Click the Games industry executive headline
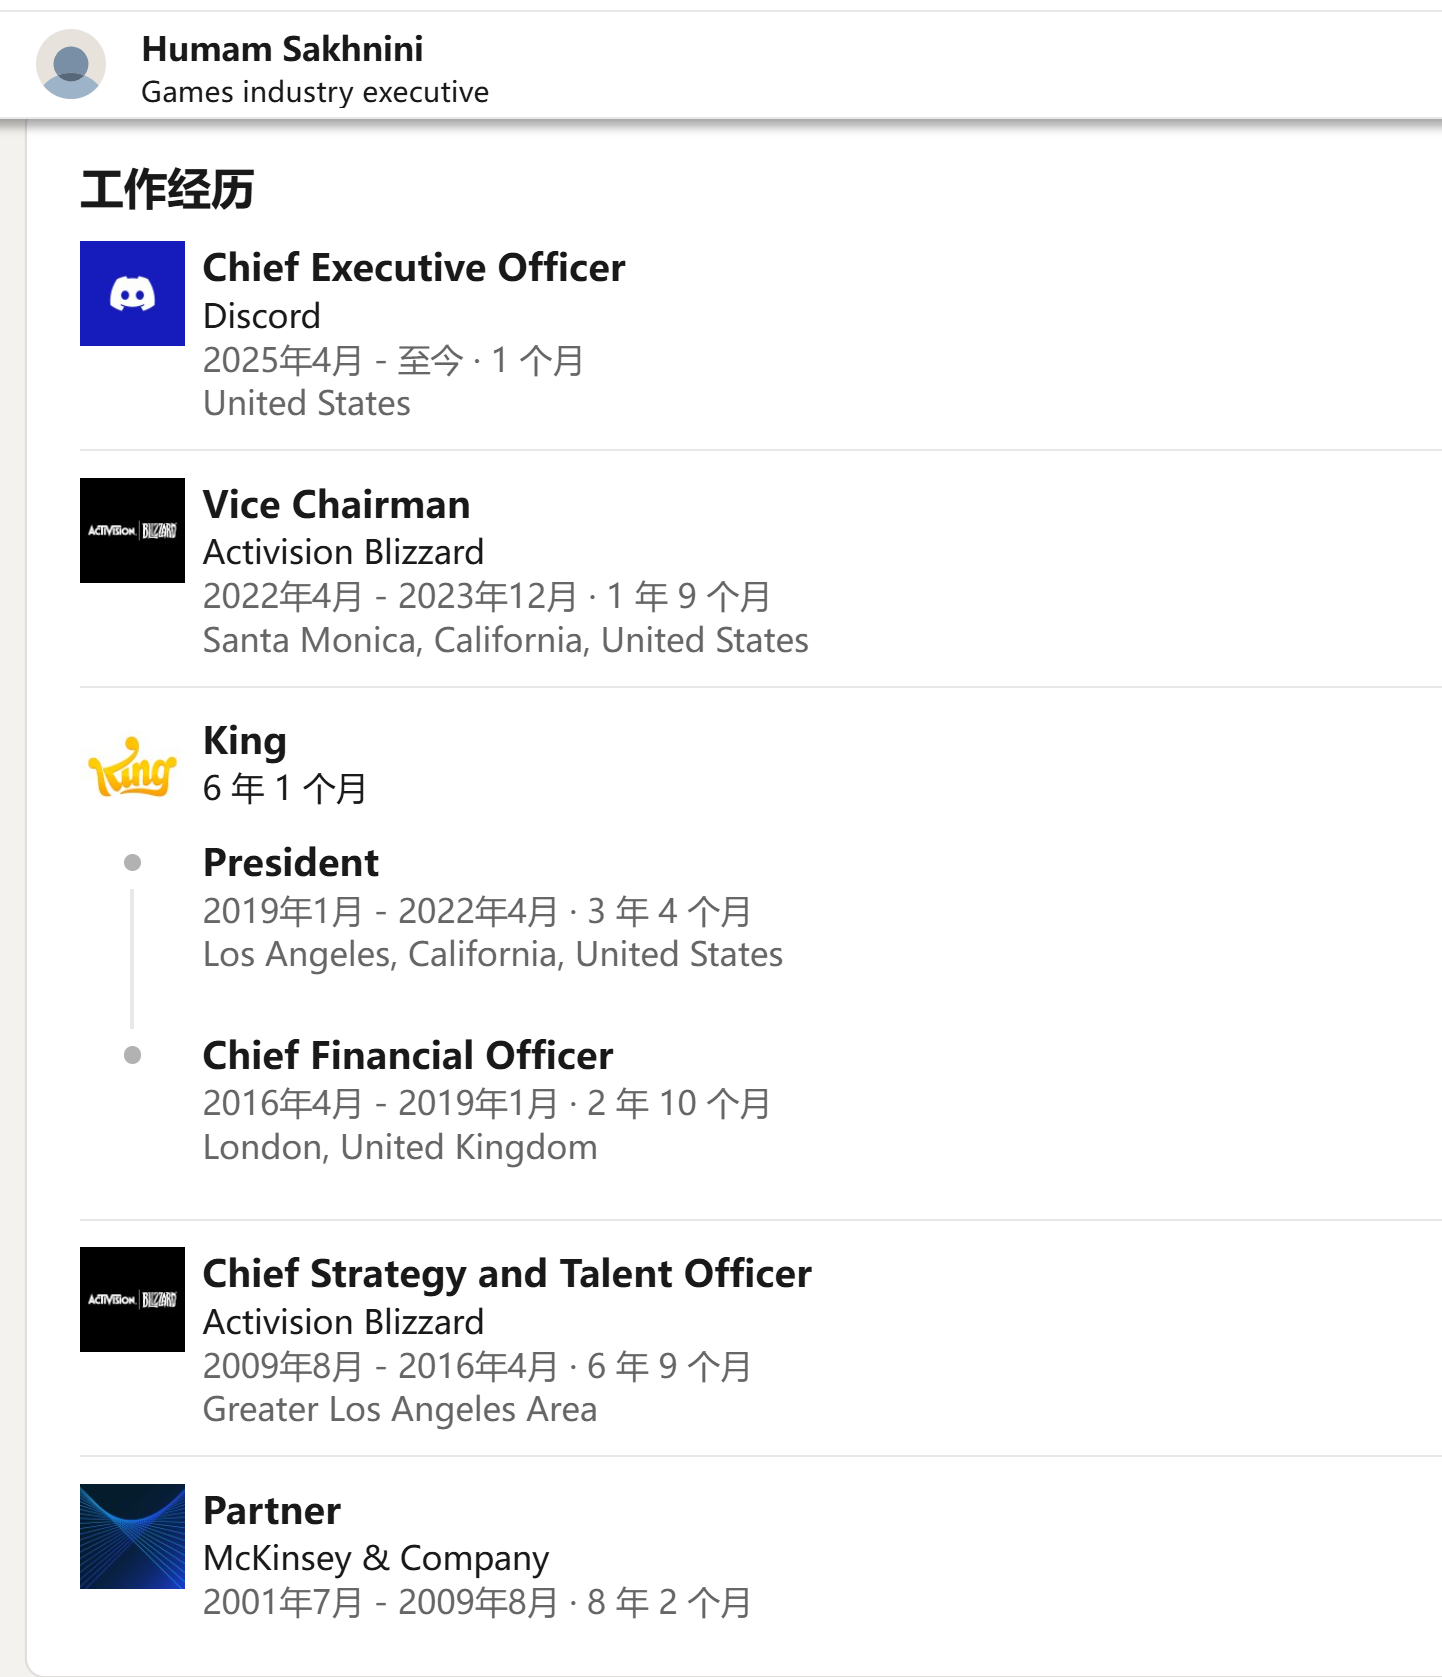The width and height of the screenshot is (1442, 1677). tap(315, 92)
